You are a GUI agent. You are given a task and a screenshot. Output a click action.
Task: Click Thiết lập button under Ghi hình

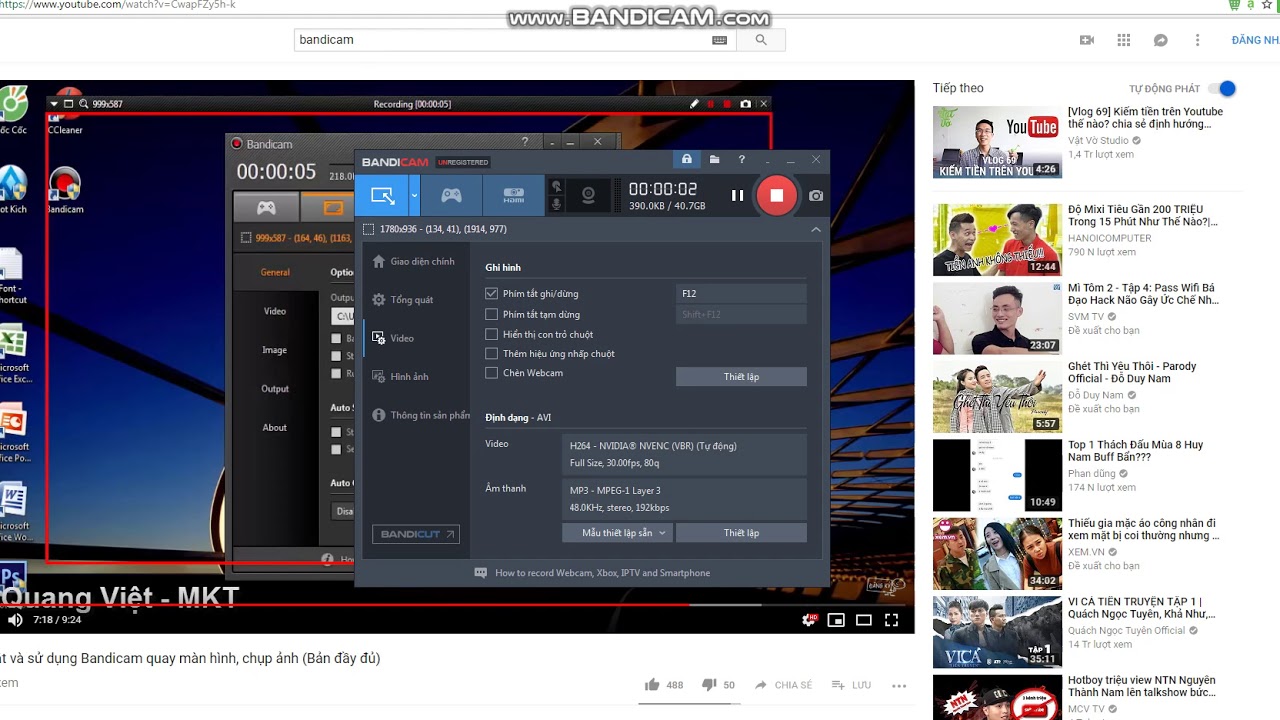(x=741, y=377)
